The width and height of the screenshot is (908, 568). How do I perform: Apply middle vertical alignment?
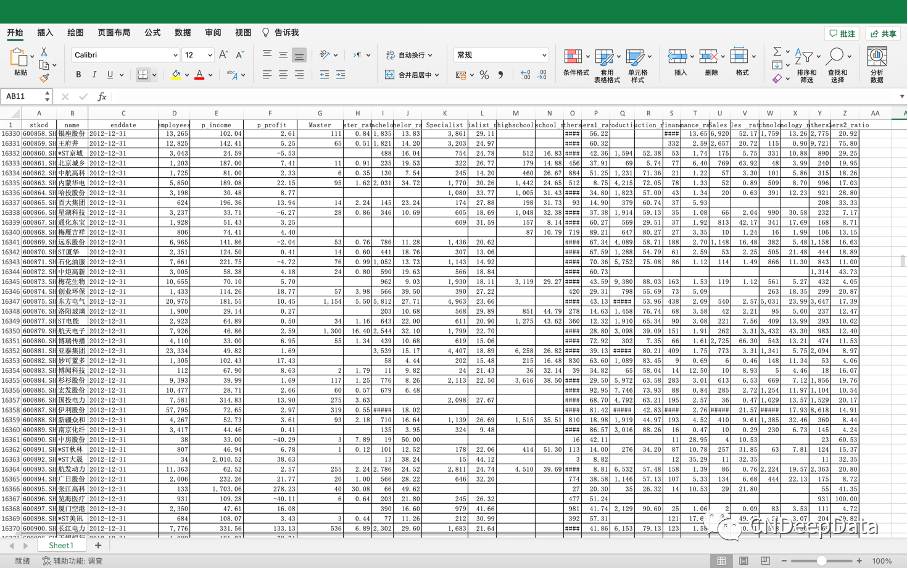tap(283, 54)
